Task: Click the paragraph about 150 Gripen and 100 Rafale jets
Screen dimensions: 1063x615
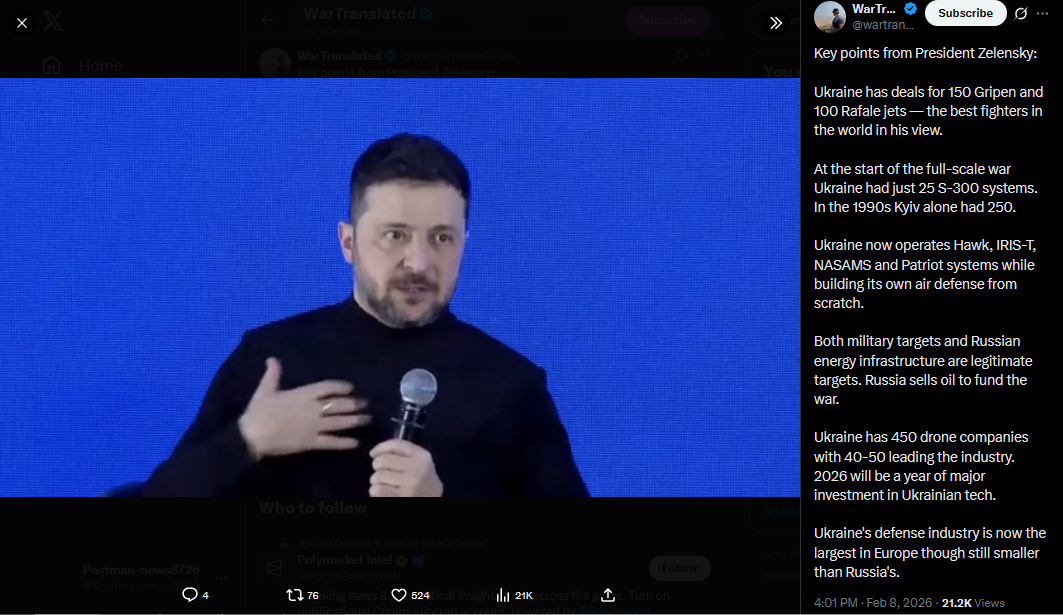Action: [928, 111]
